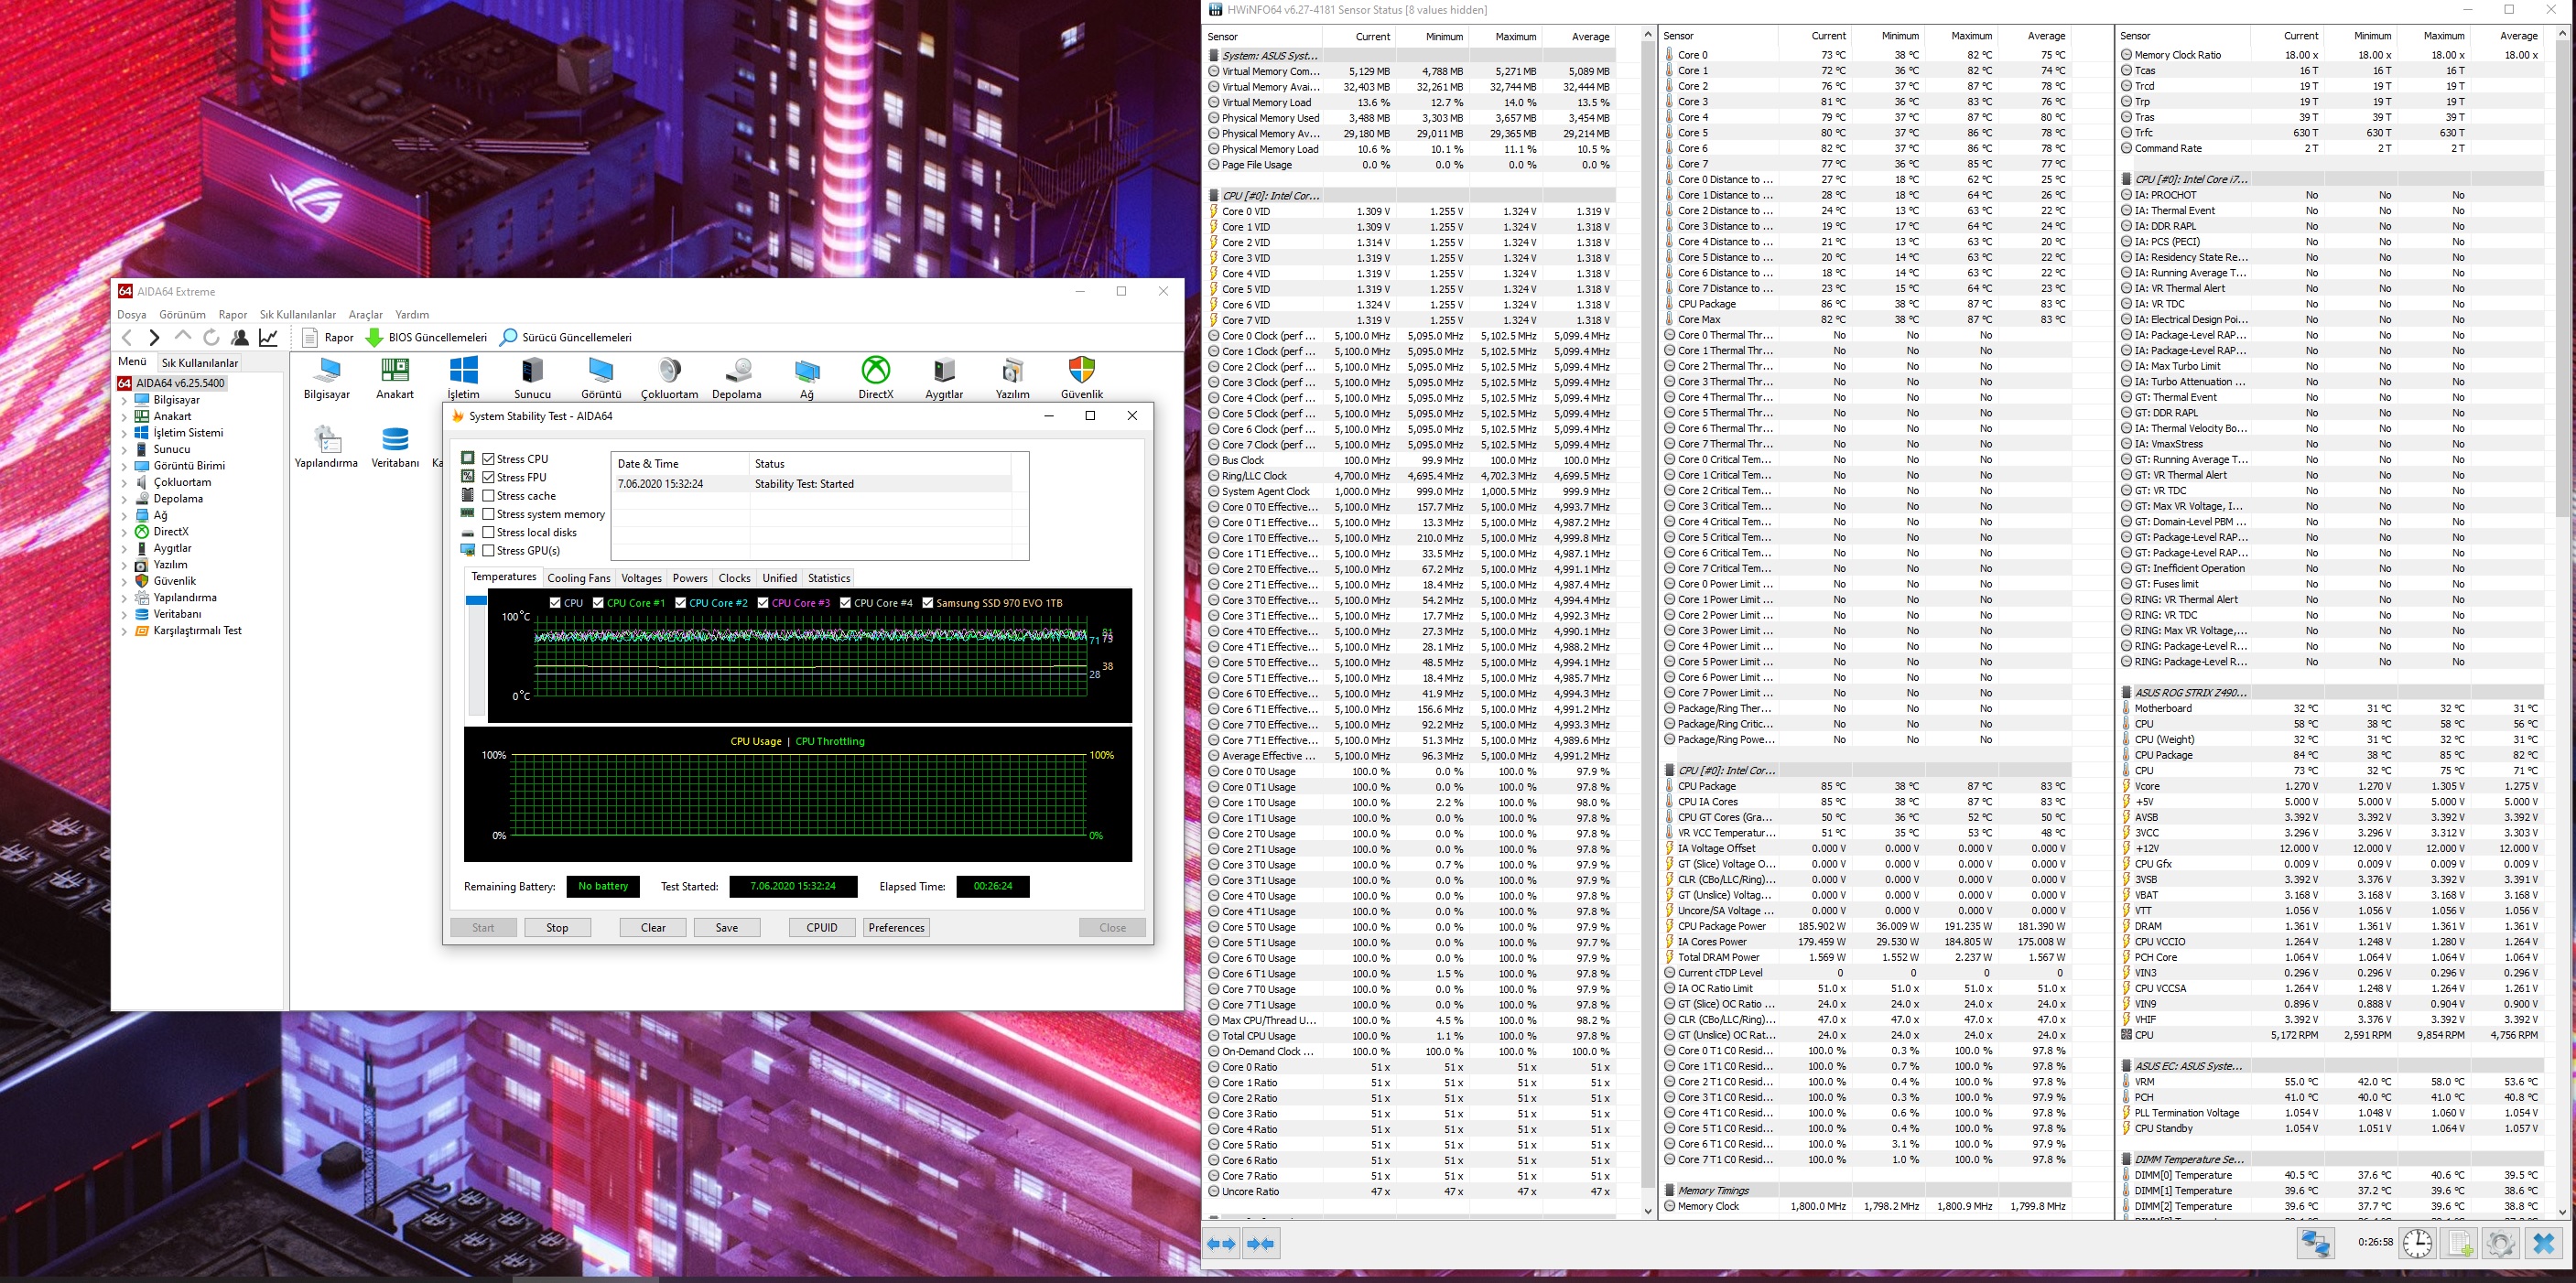Image resolution: width=2576 pixels, height=1283 pixels.
Task: Select the Sık Kullanılanlar sidebar tab
Action: pos(200,363)
